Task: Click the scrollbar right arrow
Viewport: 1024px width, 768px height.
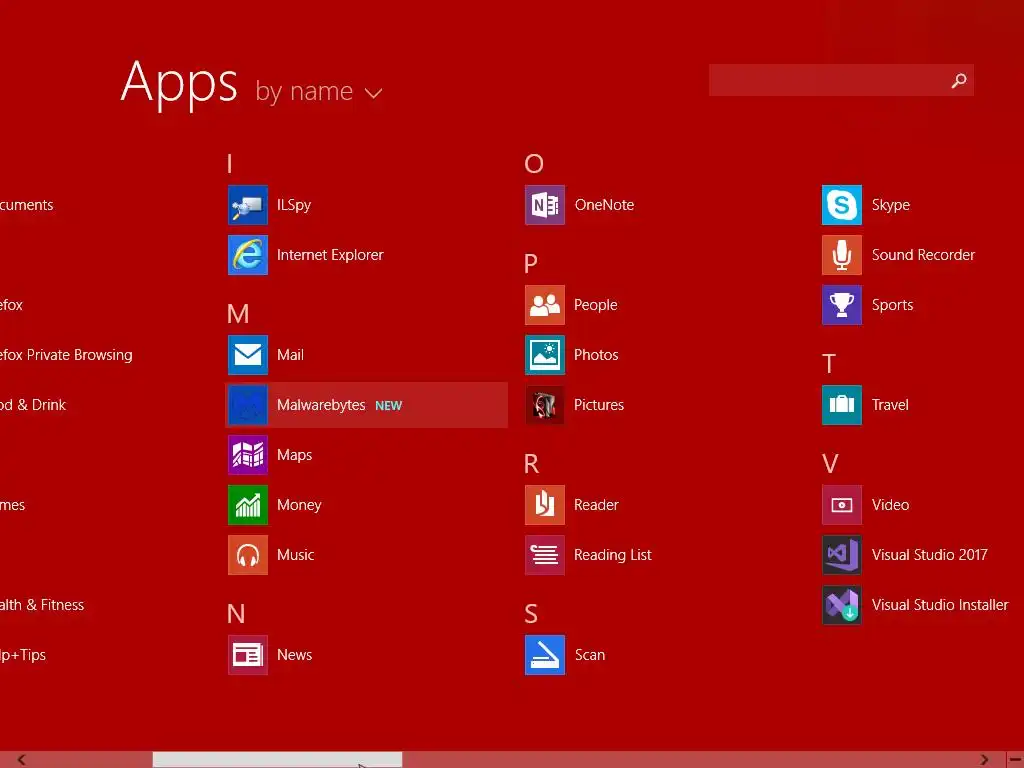Action: pyautogui.click(x=984, y=760)
